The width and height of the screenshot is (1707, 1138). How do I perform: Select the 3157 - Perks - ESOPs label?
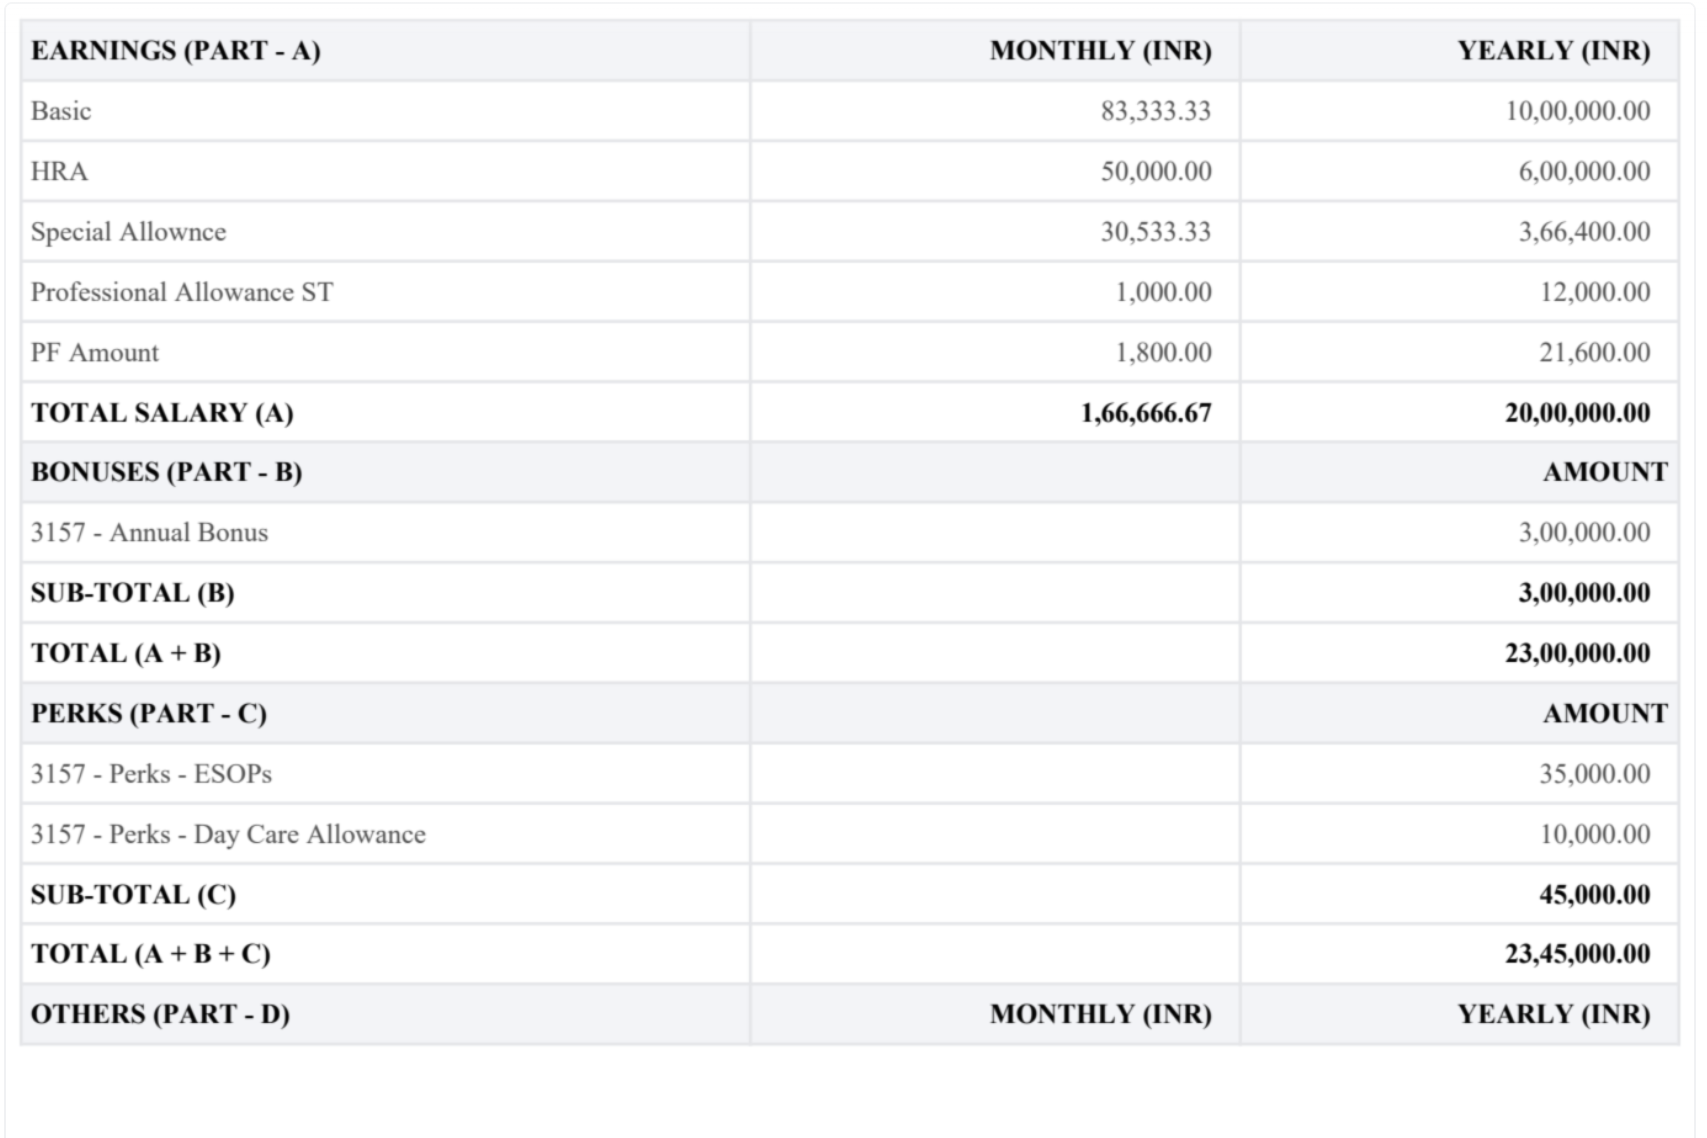[x=151, y=774]
